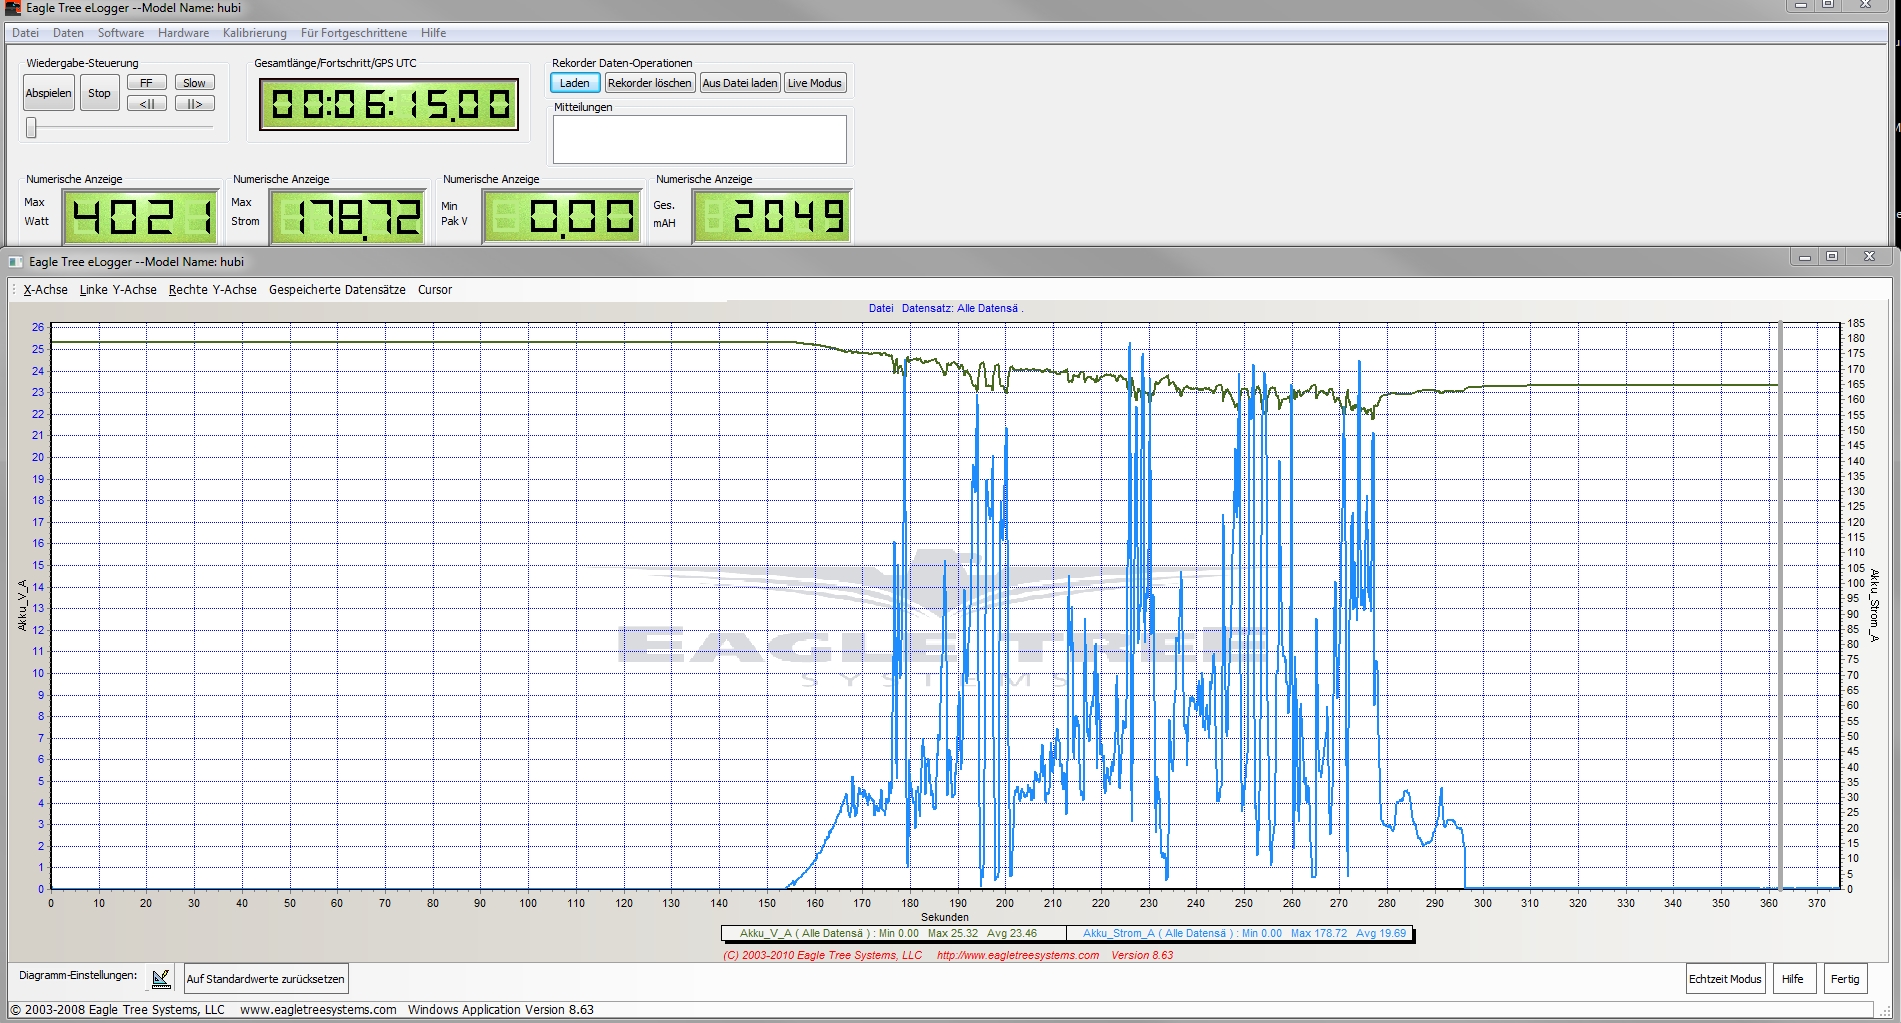
Task: Maximize the chart window
Action: coord(1832,257)
